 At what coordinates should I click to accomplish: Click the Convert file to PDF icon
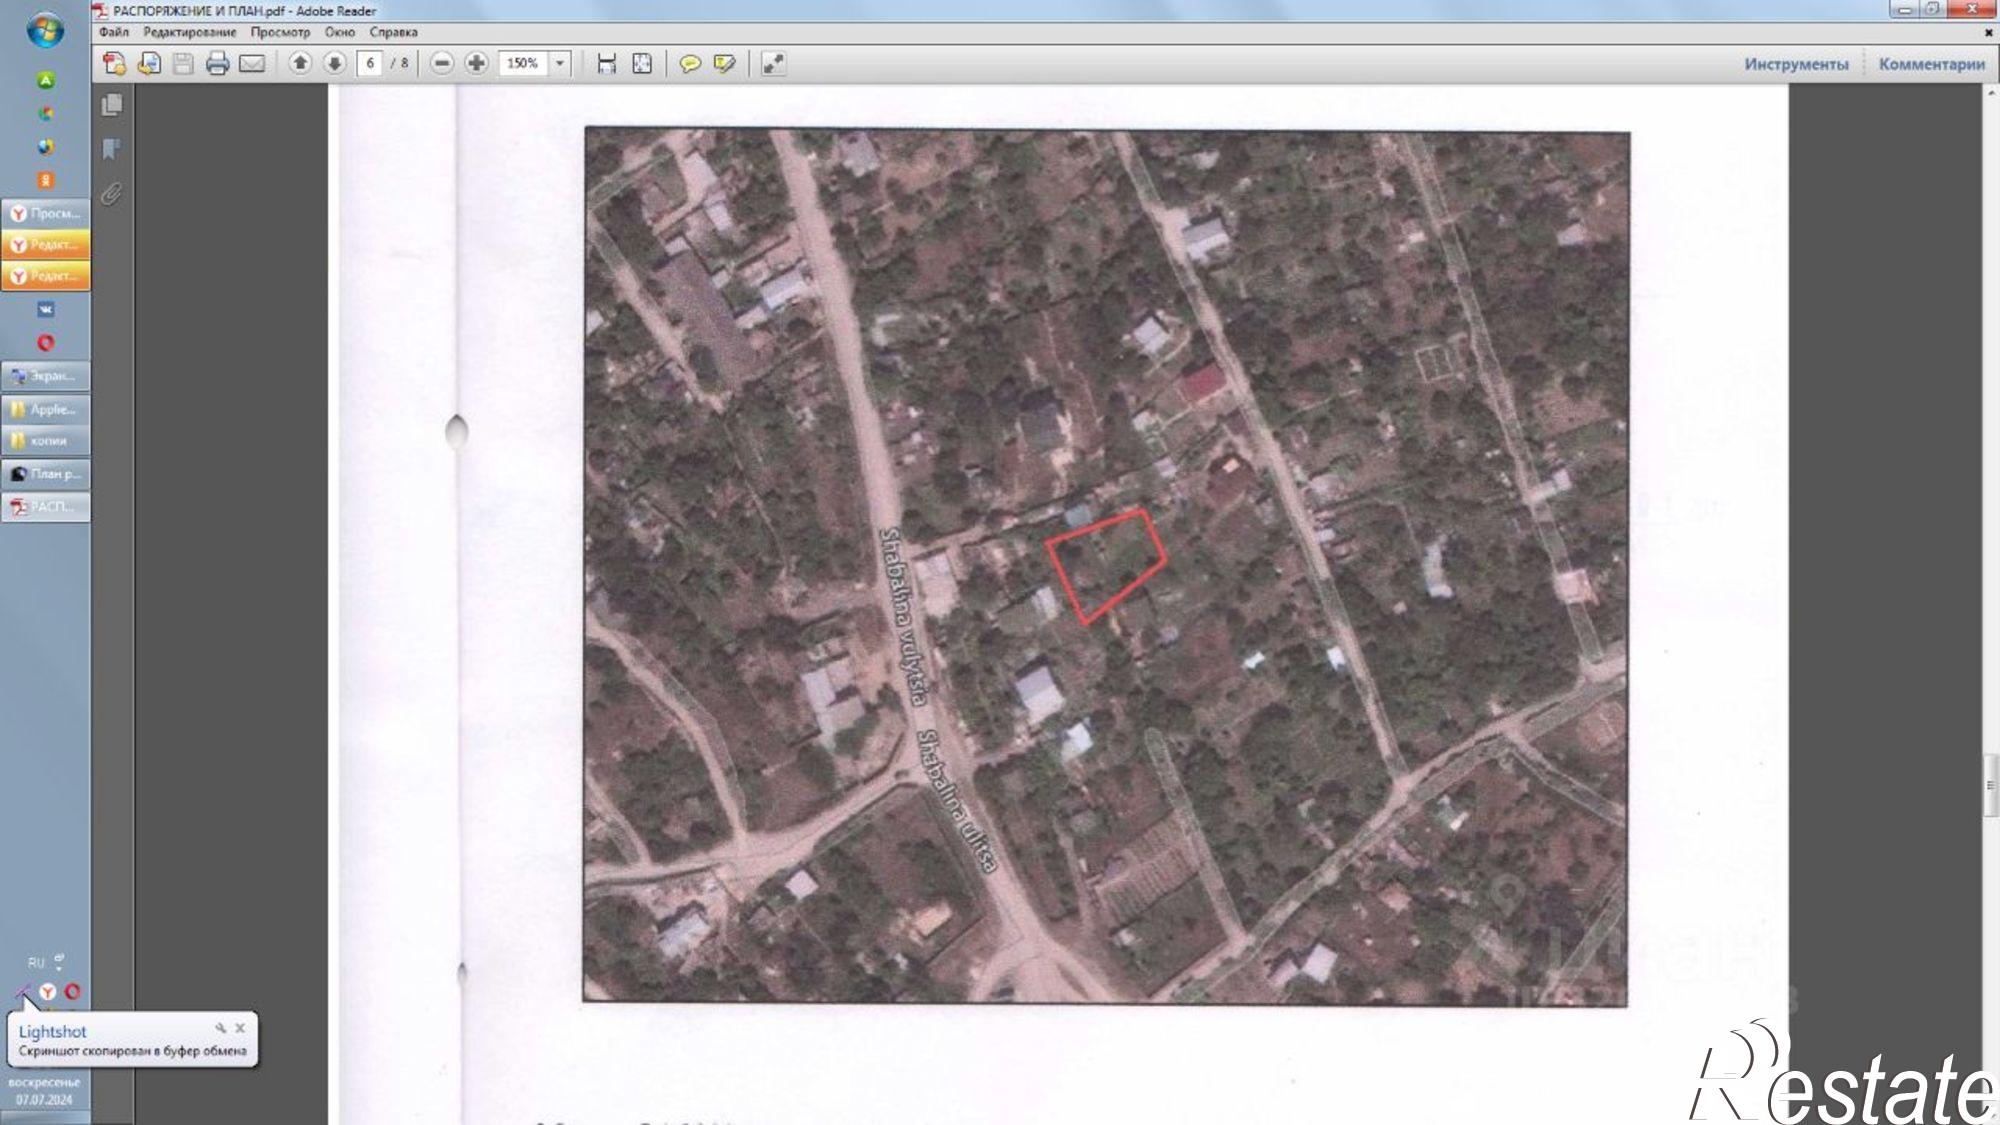149,64
